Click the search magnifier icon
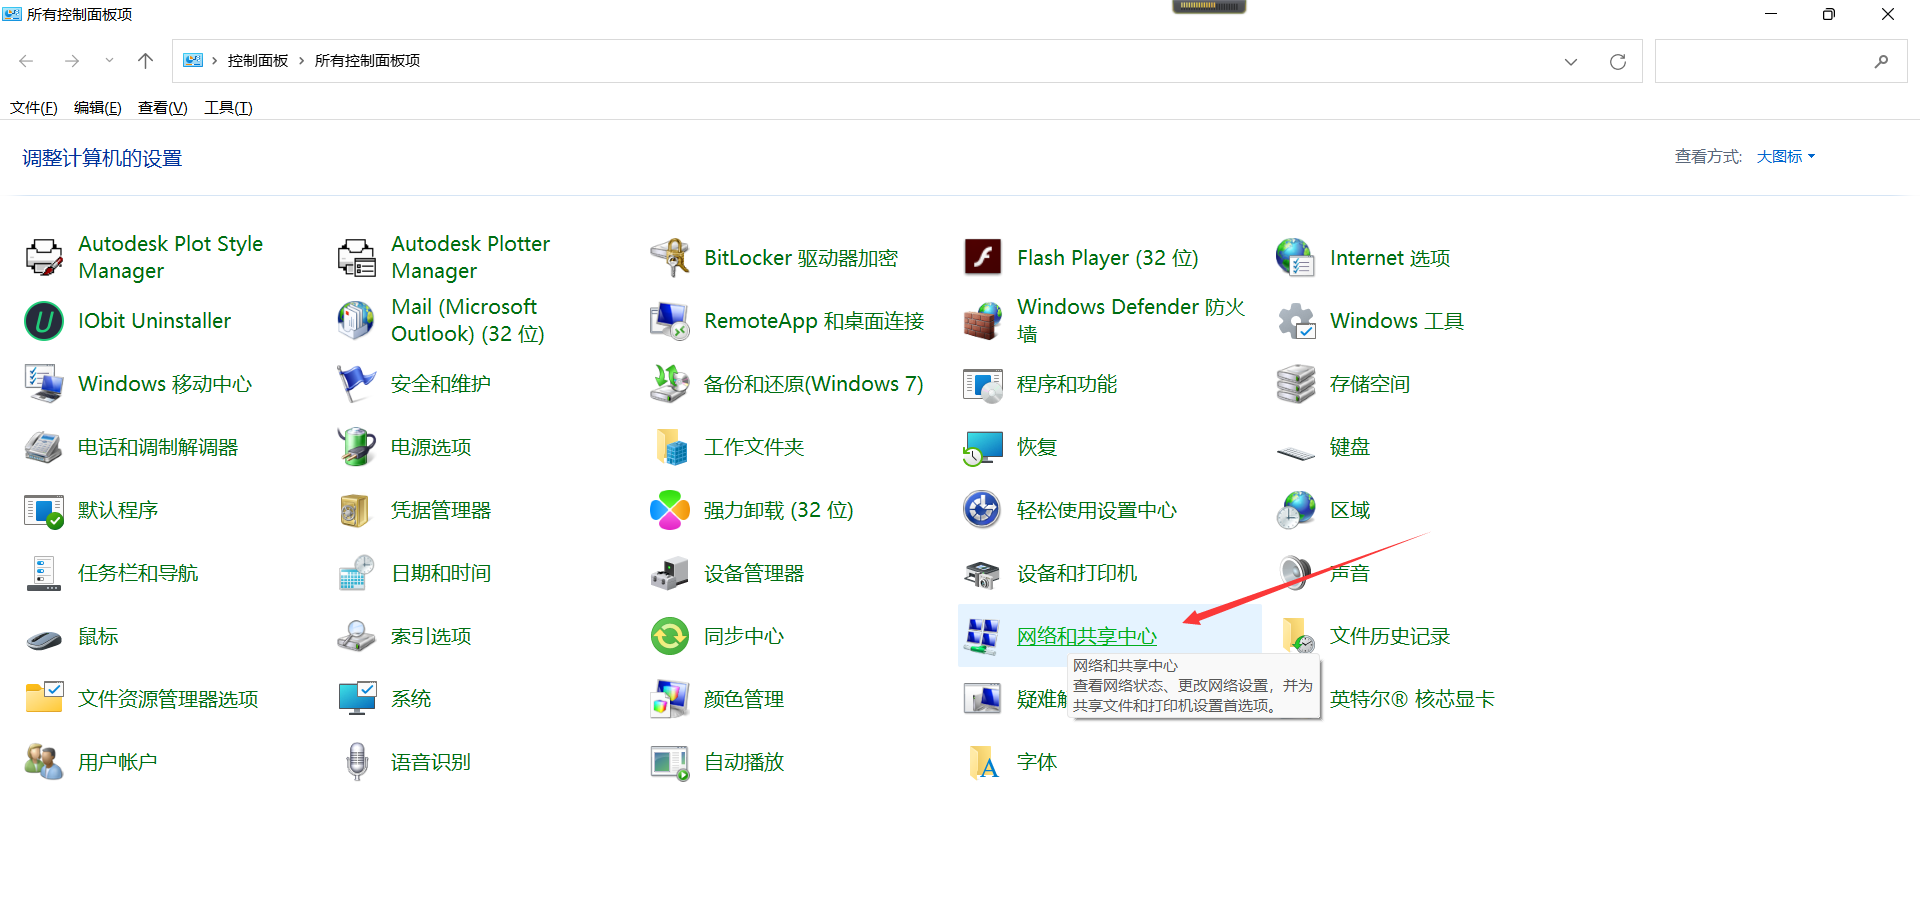The height and width of the screenshot is (900, 1920). pyautogui.click(x=1881, y=61)
